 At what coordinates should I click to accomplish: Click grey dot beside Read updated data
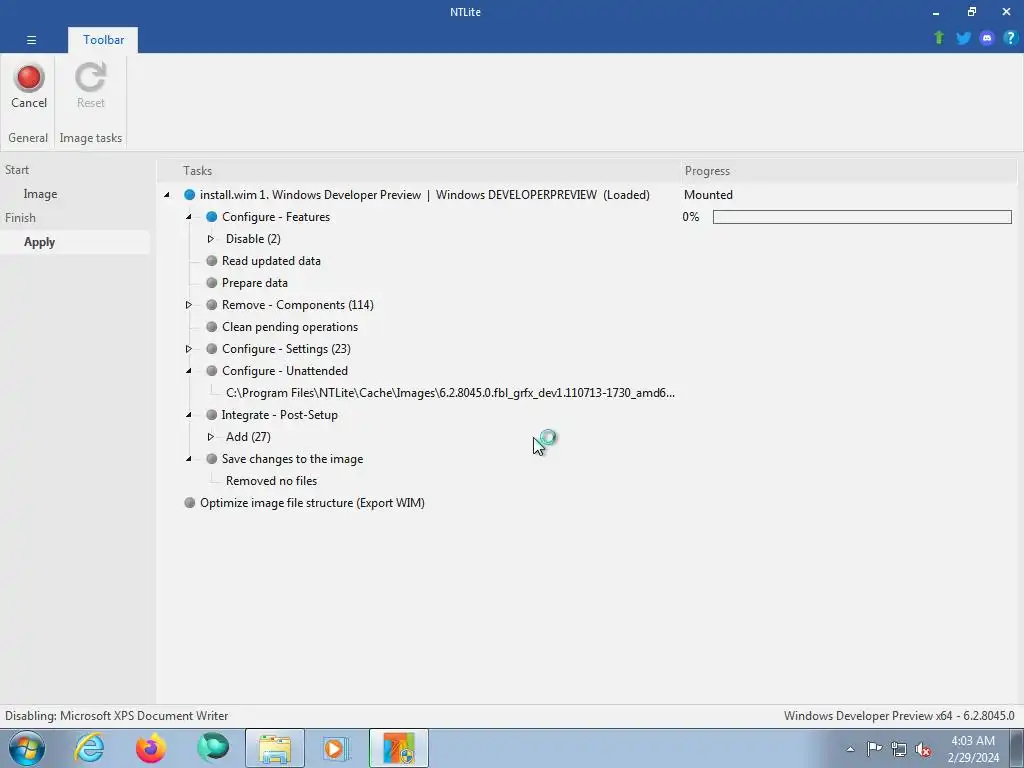point(212,261)
